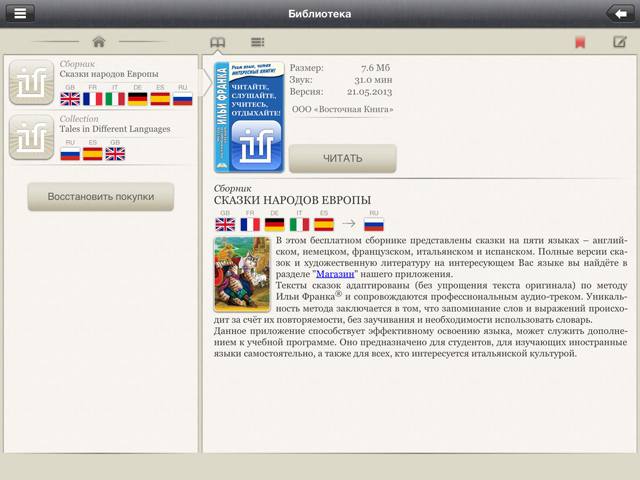This screenshot has width=640, height=480.
Task: Tap the Восстановить покупки button
Action: (101, 196)
